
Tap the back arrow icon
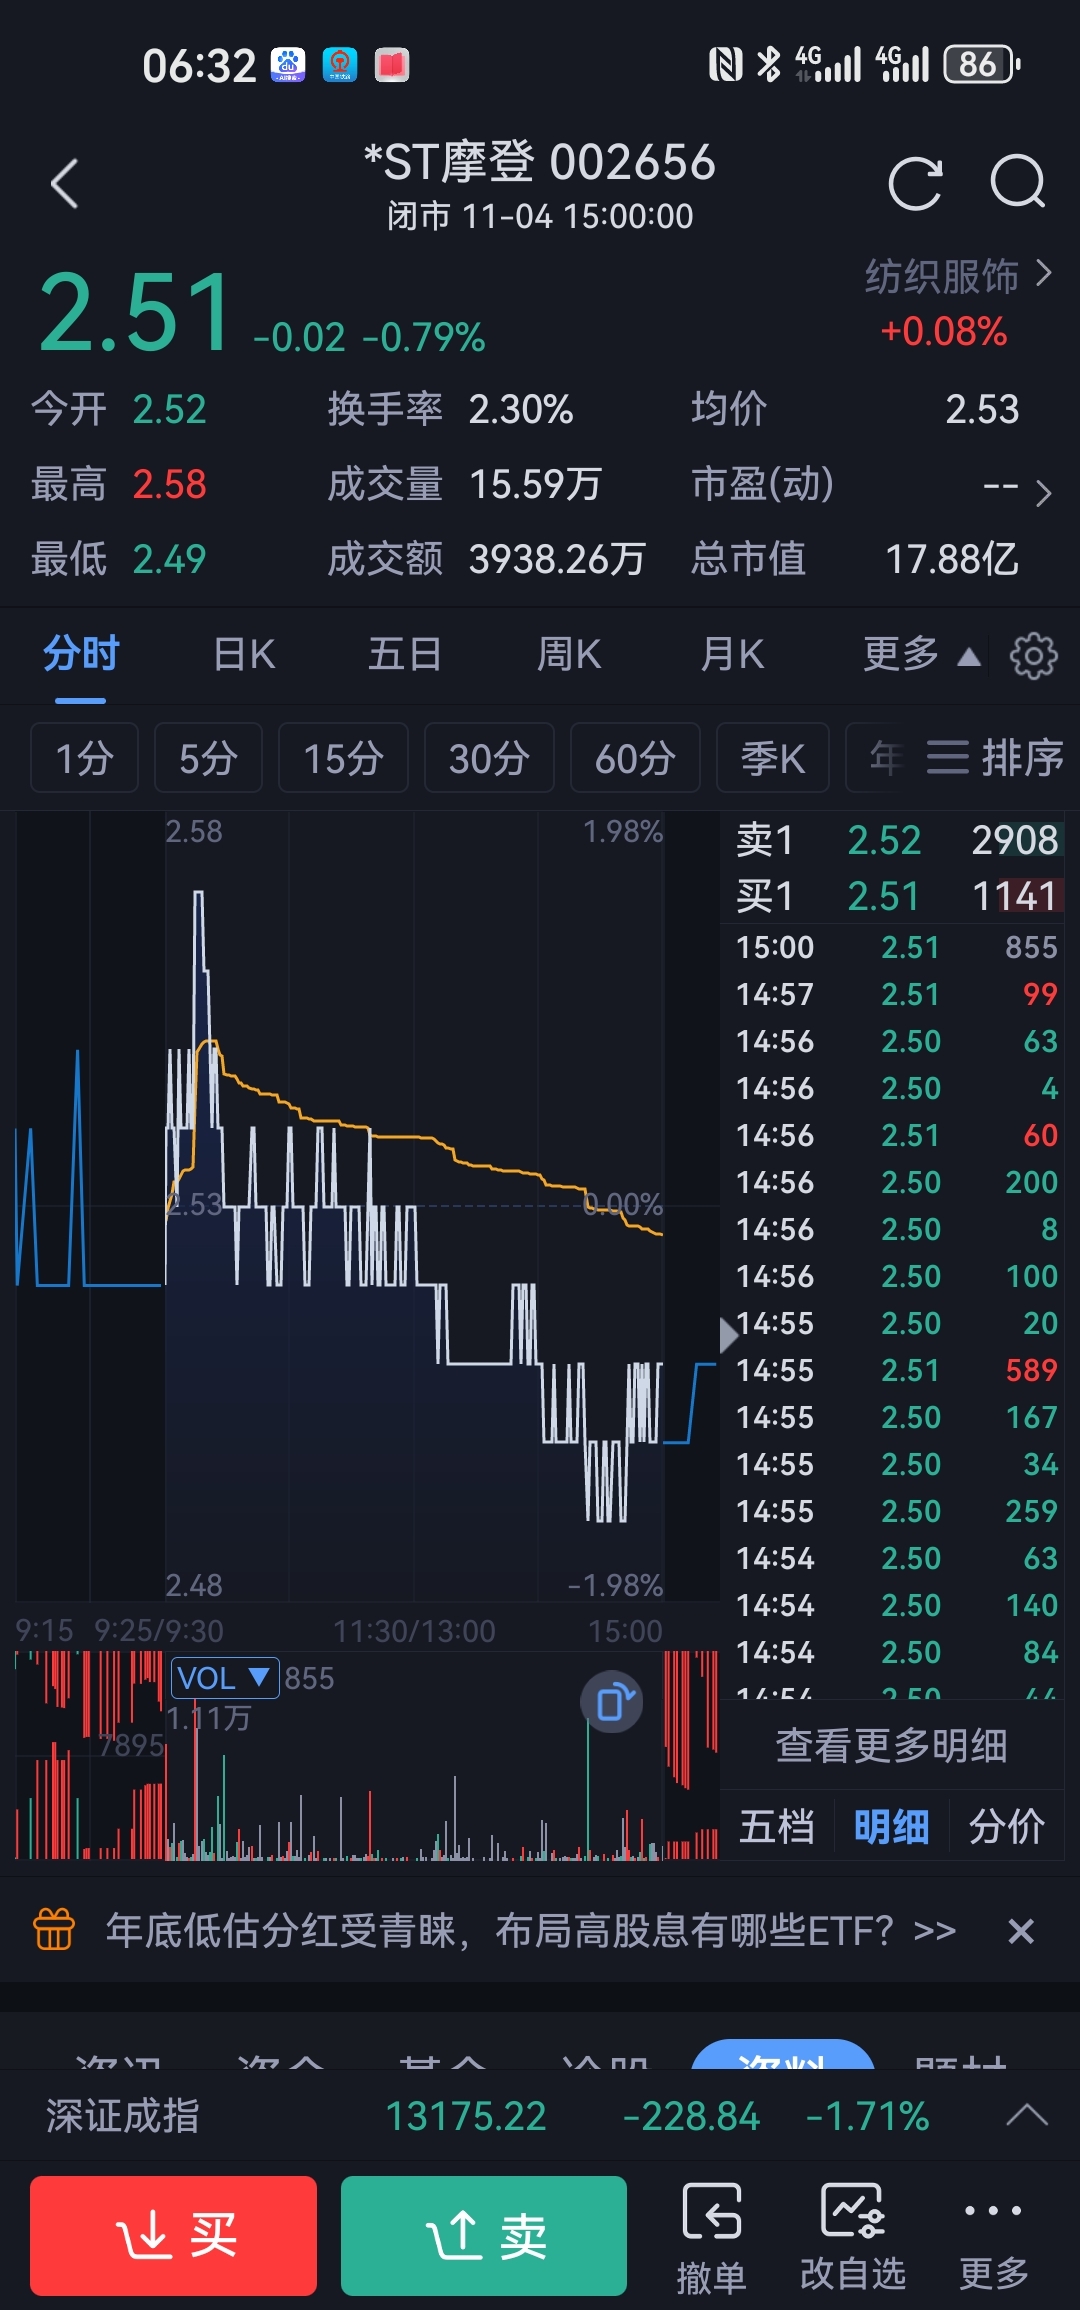(65, 184)
